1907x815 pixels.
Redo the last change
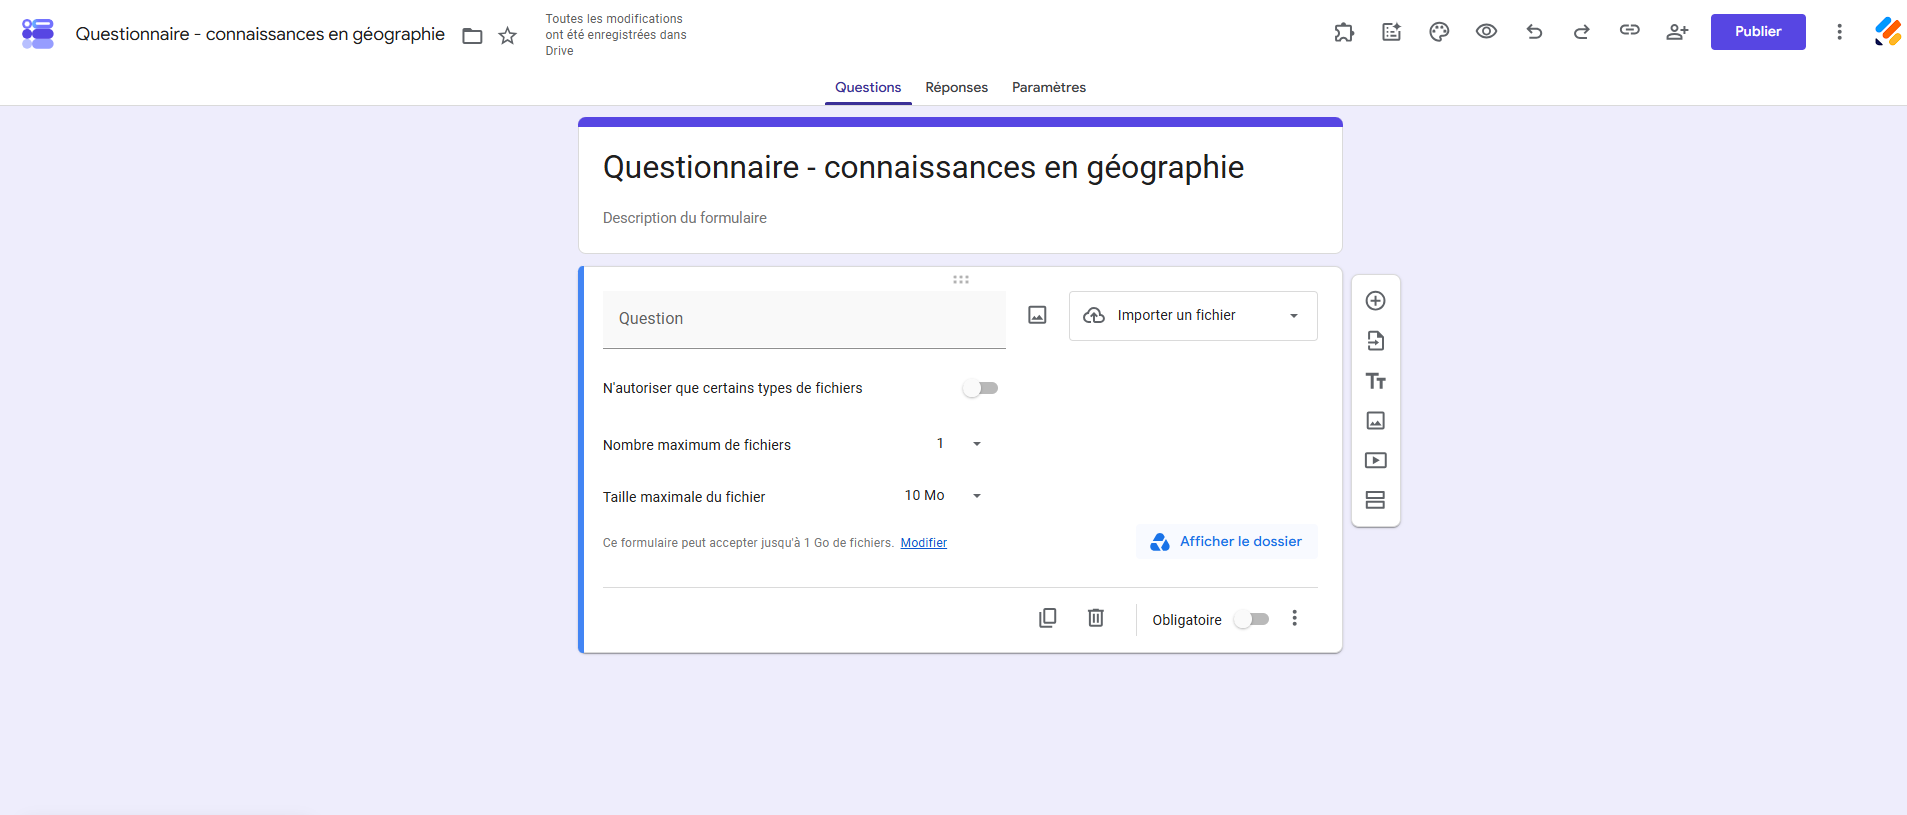[x=1582, y=32]
